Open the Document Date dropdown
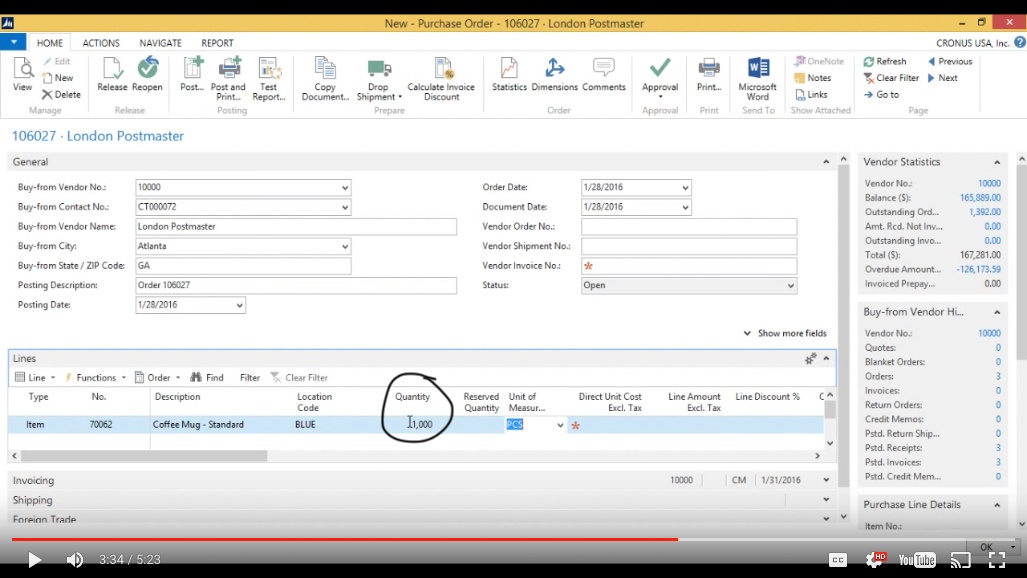 tap(685, 207)
